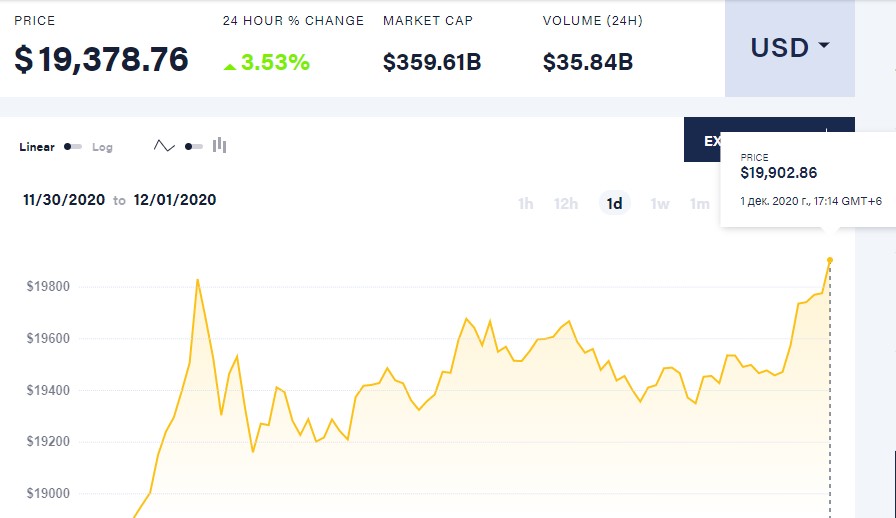Screen dimensions: 896x518
Task: Select the 1d time range
Action: (x=615, y=204)
